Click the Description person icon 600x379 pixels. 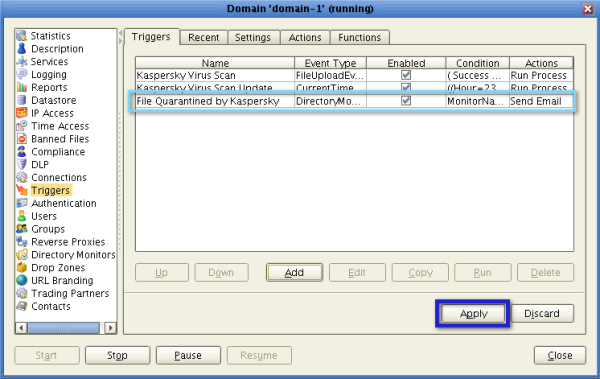click(22, 49)
